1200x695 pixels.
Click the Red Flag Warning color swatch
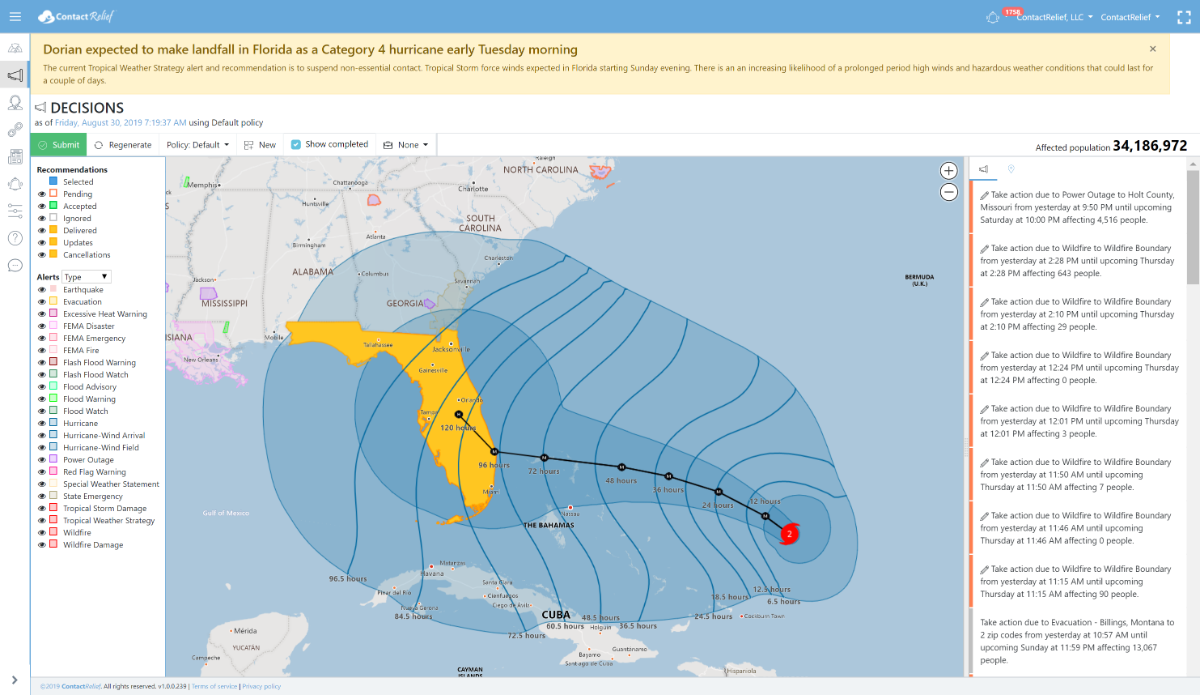(54, 472)
